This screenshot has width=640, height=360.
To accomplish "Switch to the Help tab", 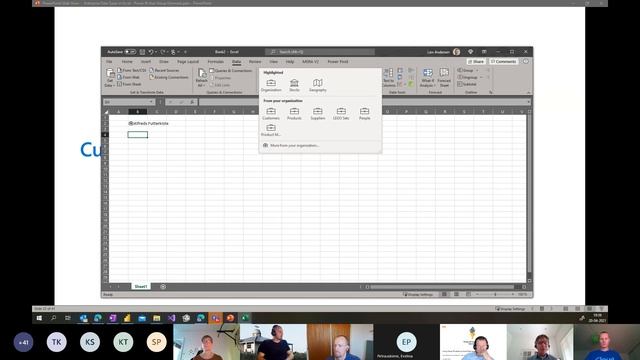I will point(290,62).
